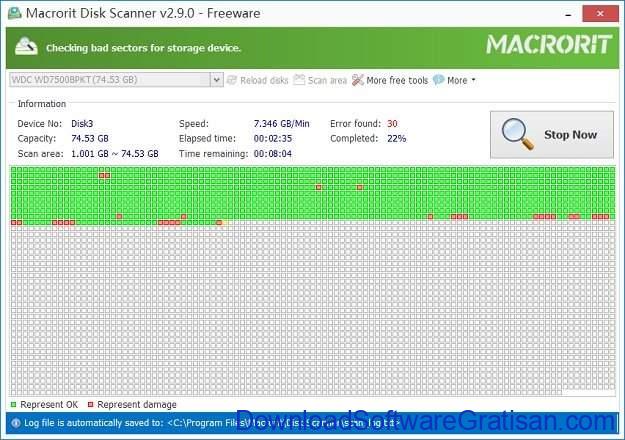Viewport: 625px width, 440px height.
Task: Click the Stop Now button
Action: pos(552,135)
